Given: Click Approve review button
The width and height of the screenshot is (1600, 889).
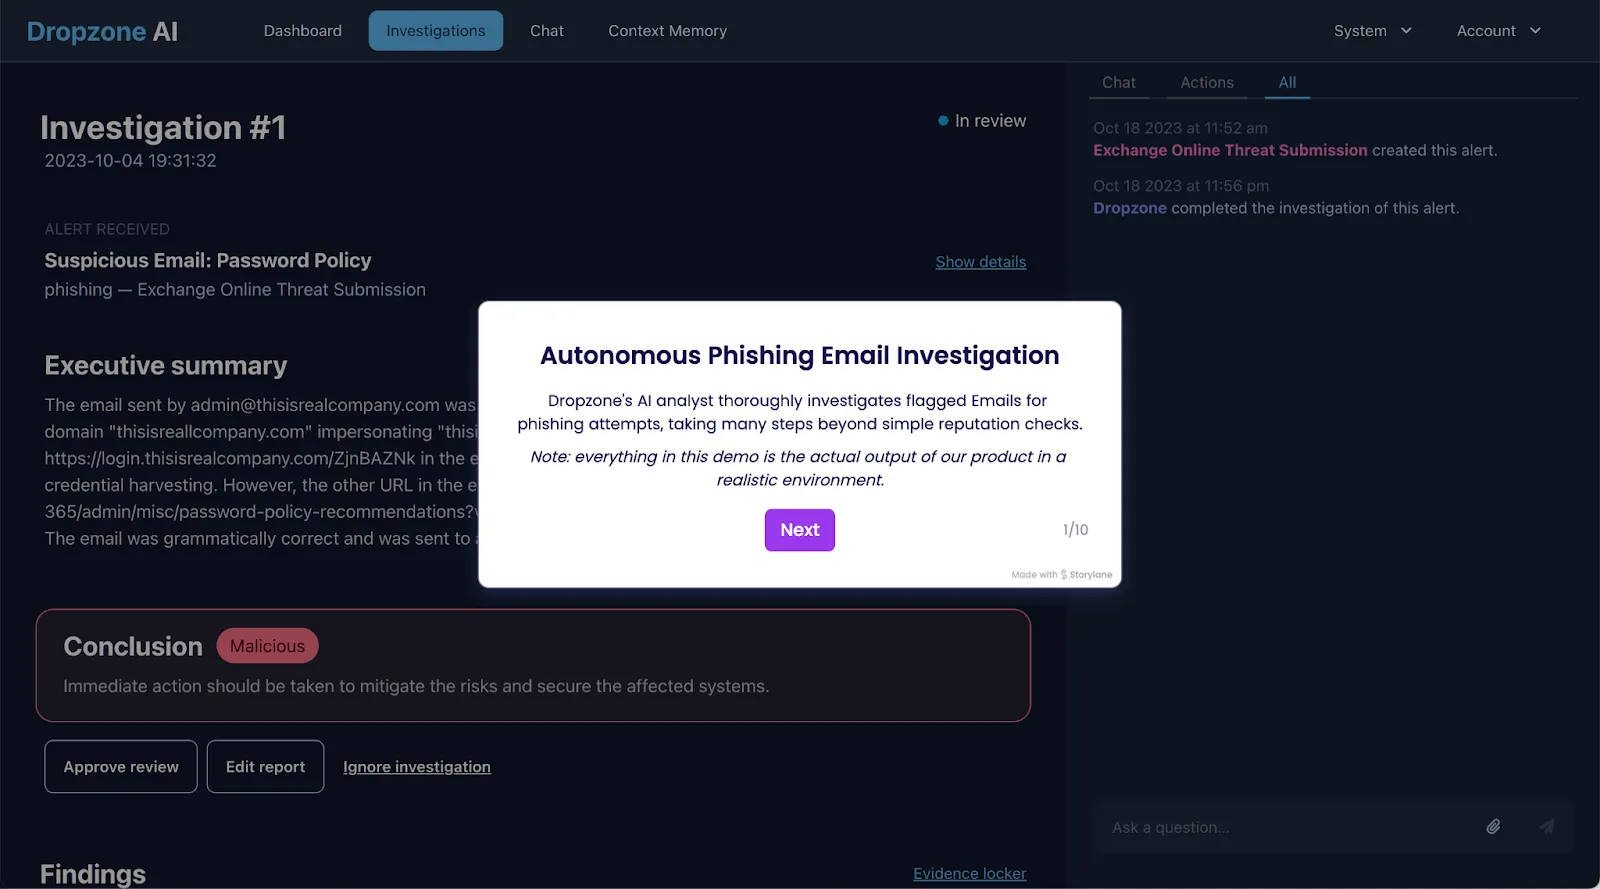Looking at the screenshot, I should pos(121,767).
